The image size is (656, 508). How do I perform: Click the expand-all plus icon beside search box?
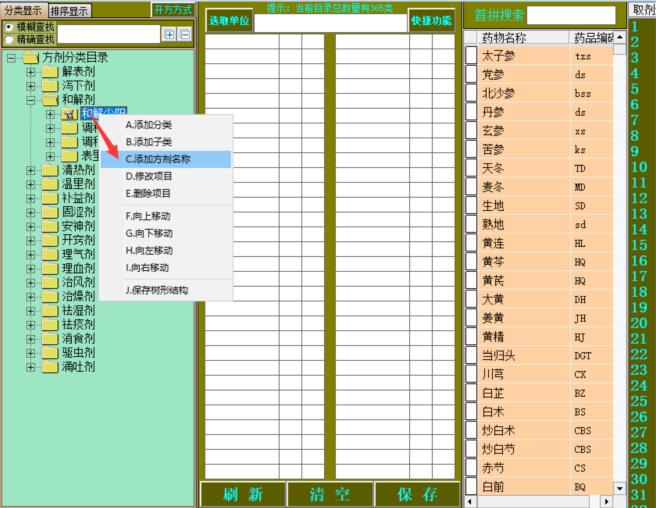169,35
